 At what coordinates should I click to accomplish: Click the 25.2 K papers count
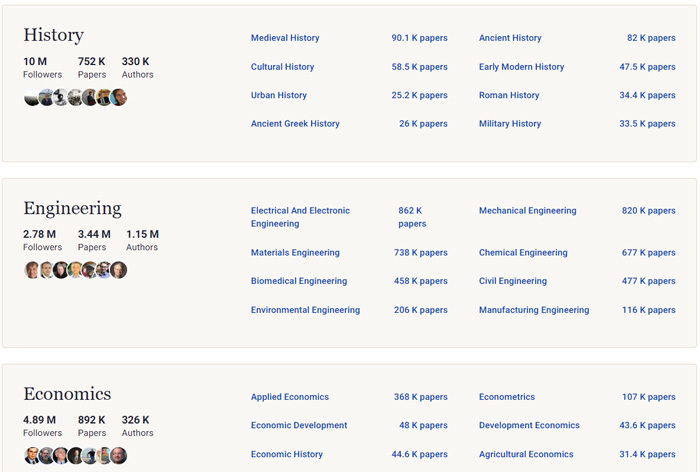[419, 95]
